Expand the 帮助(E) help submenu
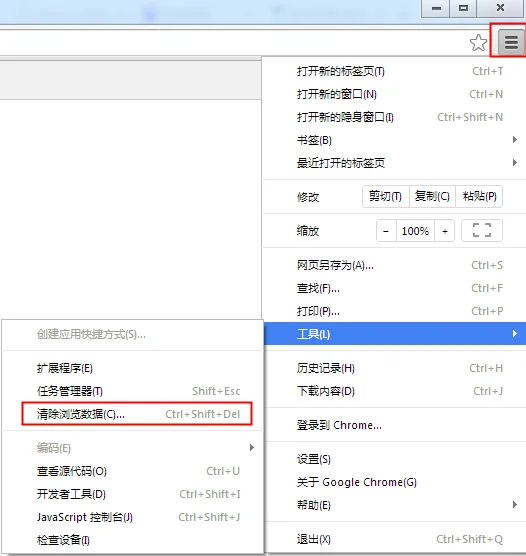526x556 pixels. pos(394,505)
